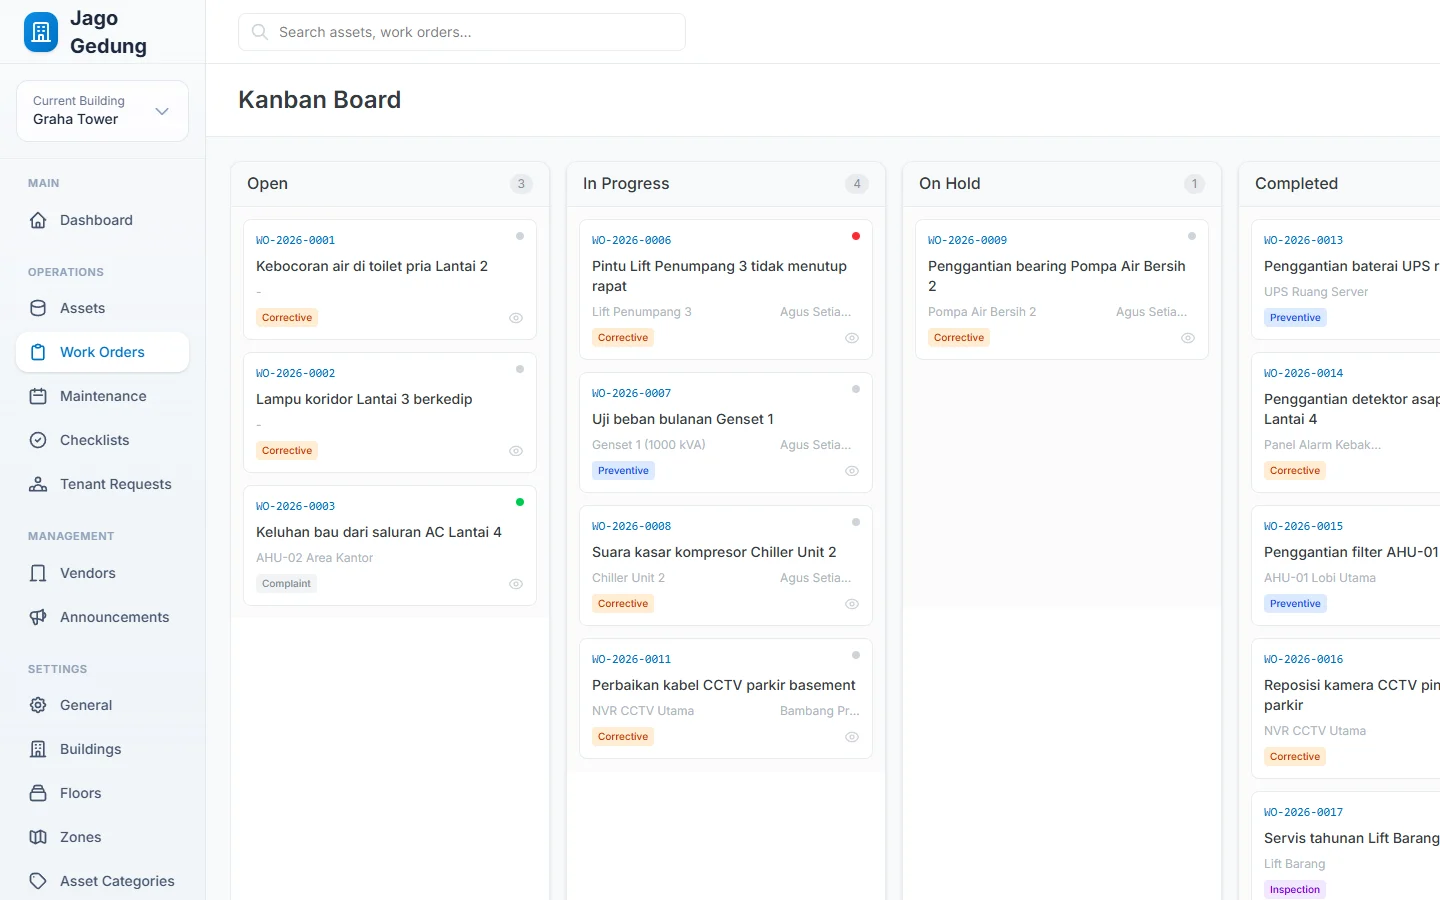Click red priority dot on WO-2026-0006
Viewport: 1440px width, 900px height.
point(856,236)
